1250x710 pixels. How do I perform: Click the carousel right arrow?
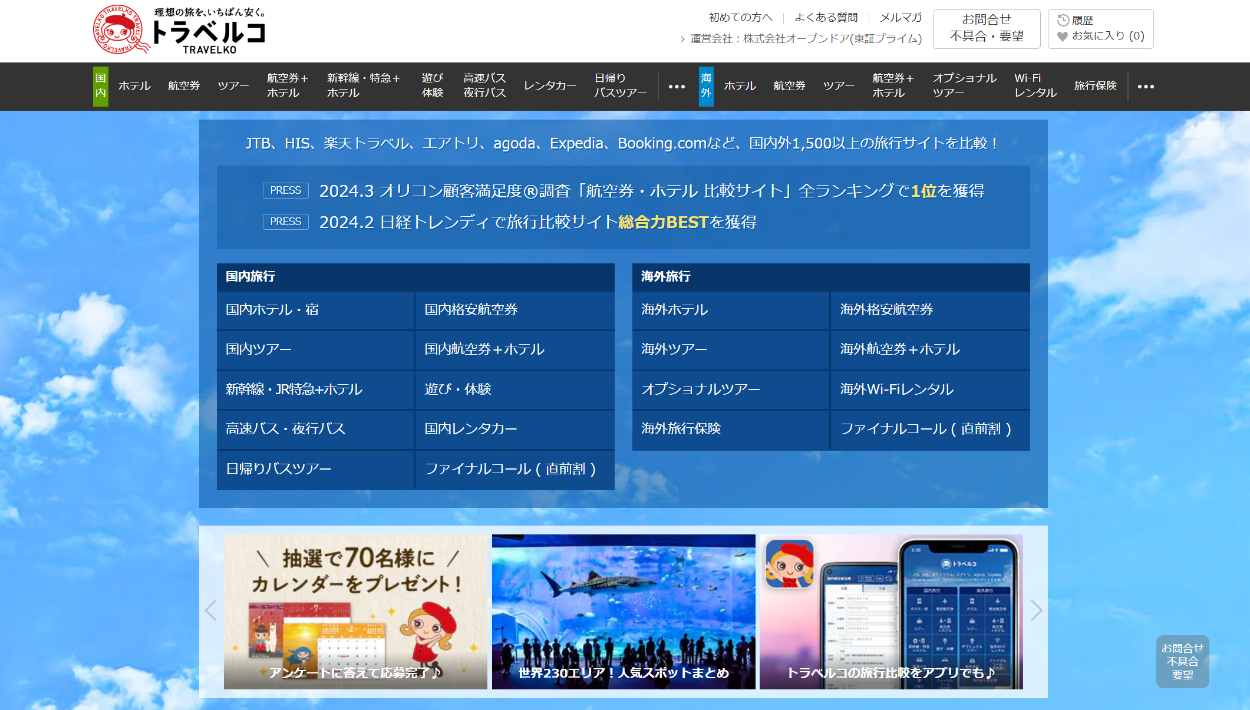pos(1036,611)
